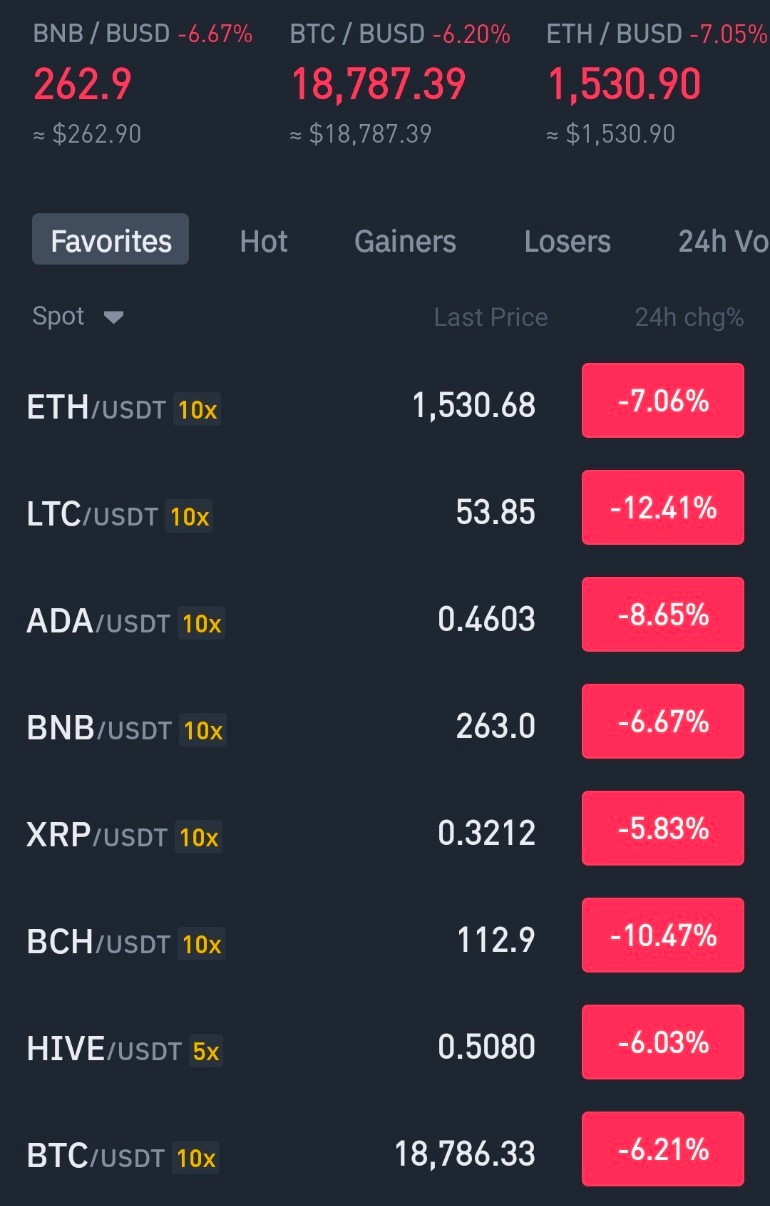Tap the ETH/USDT -7.06% change badge
Screen dimensions: 770x1206
tap(663, 401)
